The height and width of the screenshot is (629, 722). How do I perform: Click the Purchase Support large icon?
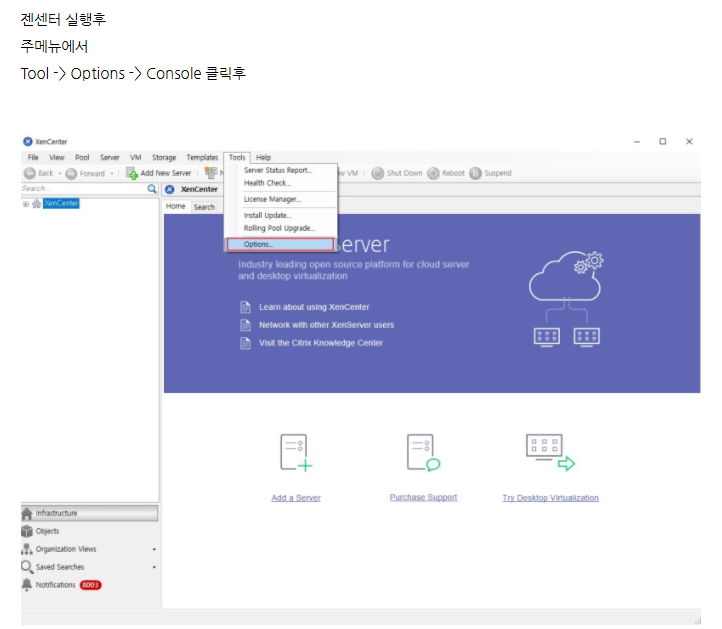[x=423, y=453]
